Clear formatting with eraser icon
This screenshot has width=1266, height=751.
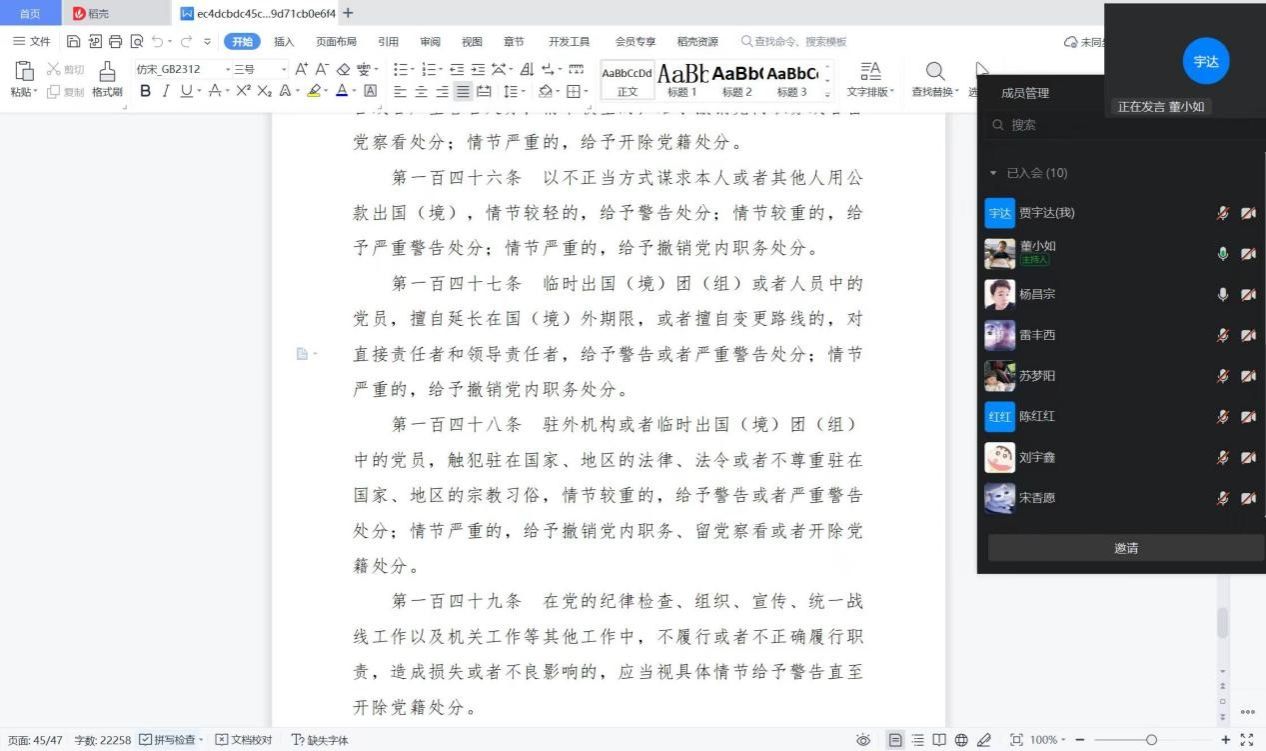[343, 69]
